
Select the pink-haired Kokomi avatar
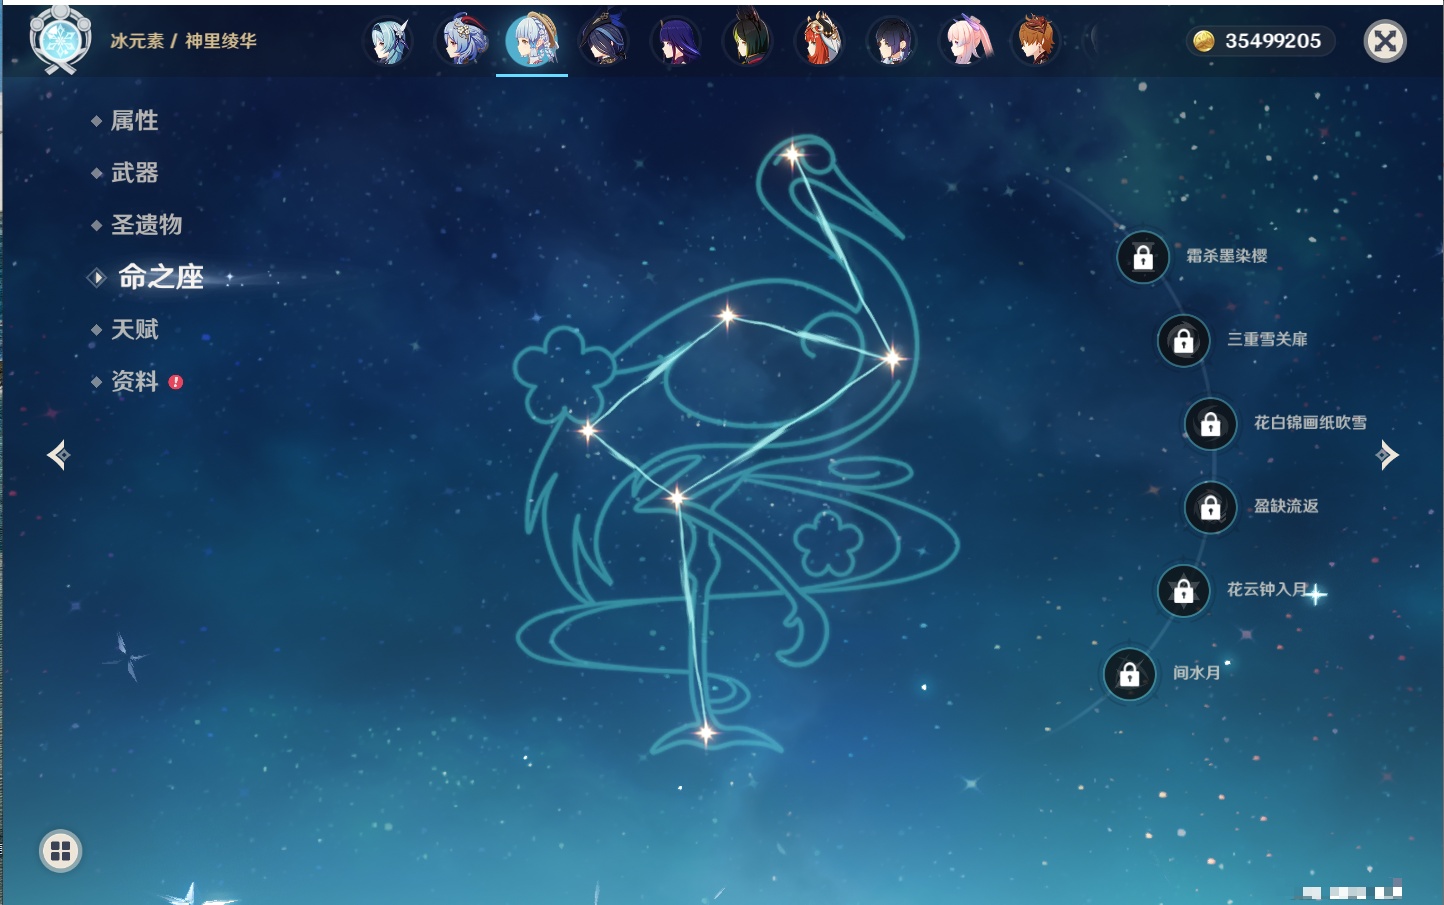tap(964, 42)
